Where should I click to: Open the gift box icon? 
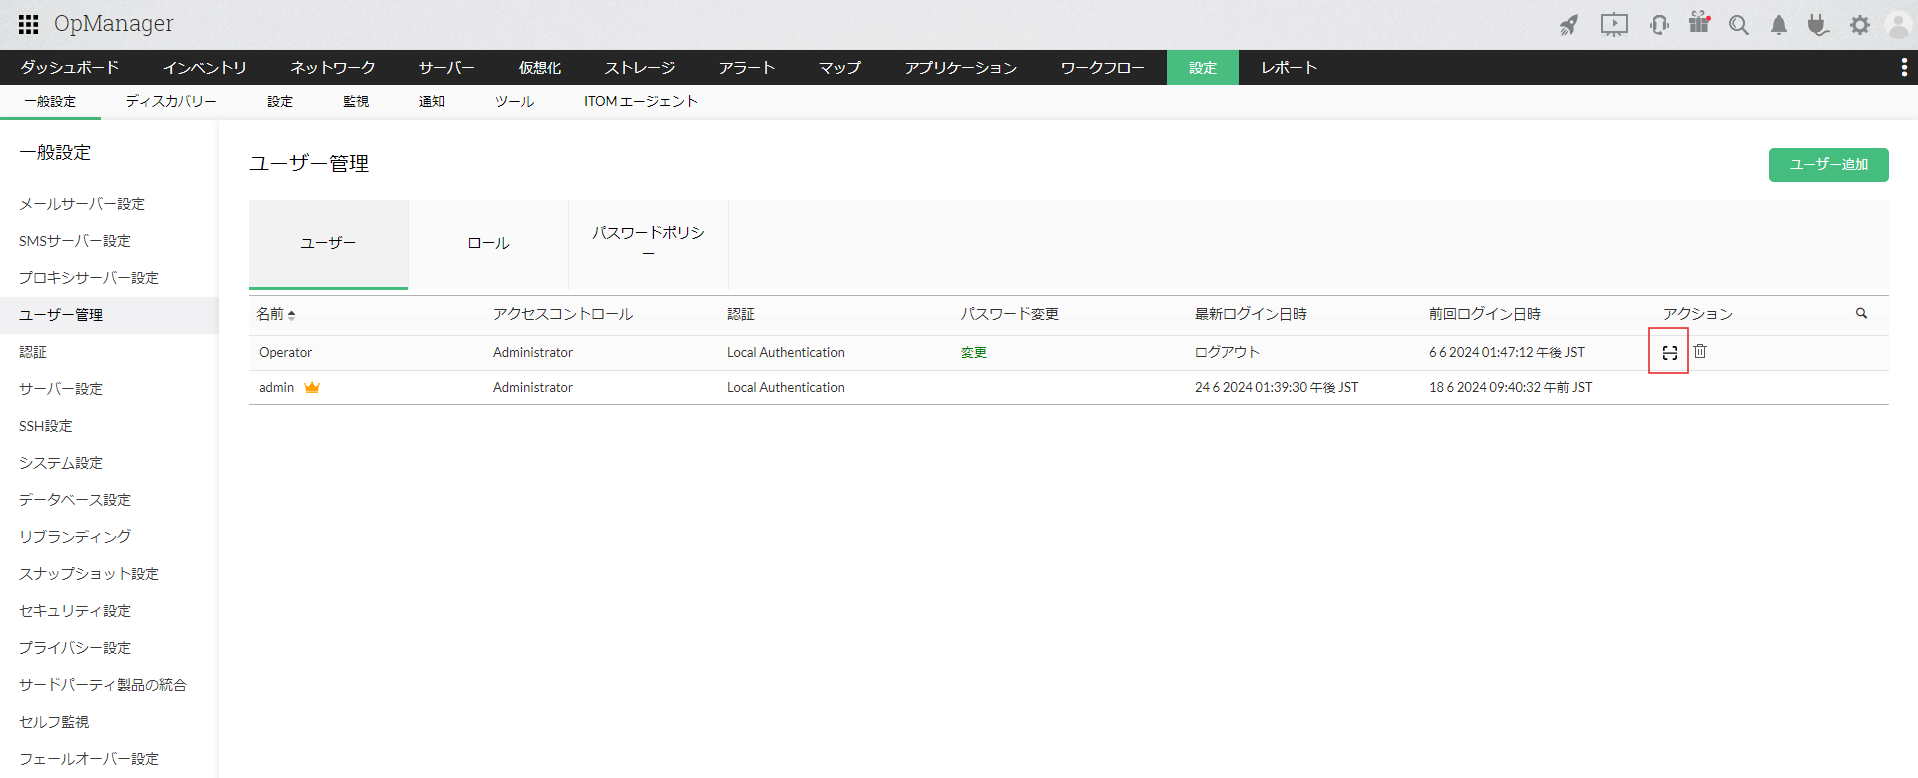tap(1699, 23)
